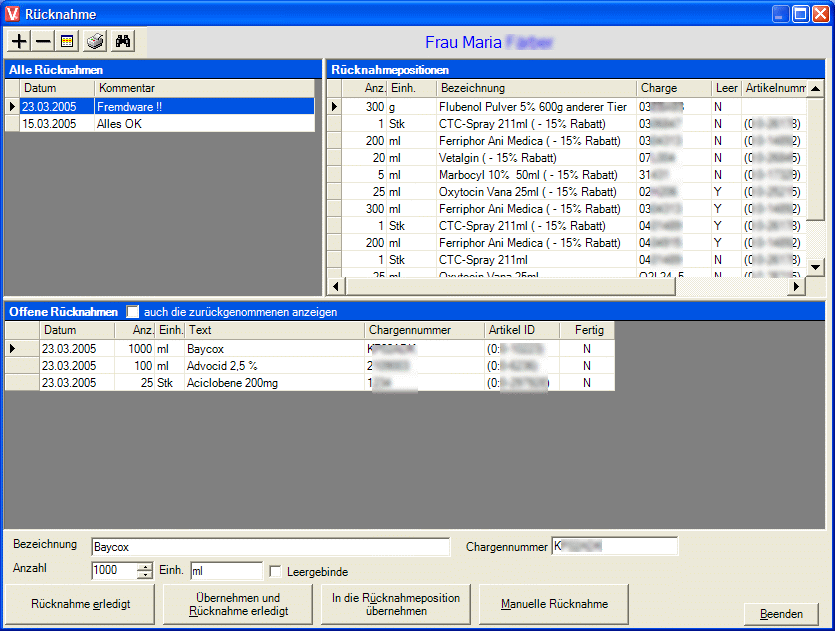Click the Einh. input field
This screenshot has width=835, height=631.
(x=226, y=571)
